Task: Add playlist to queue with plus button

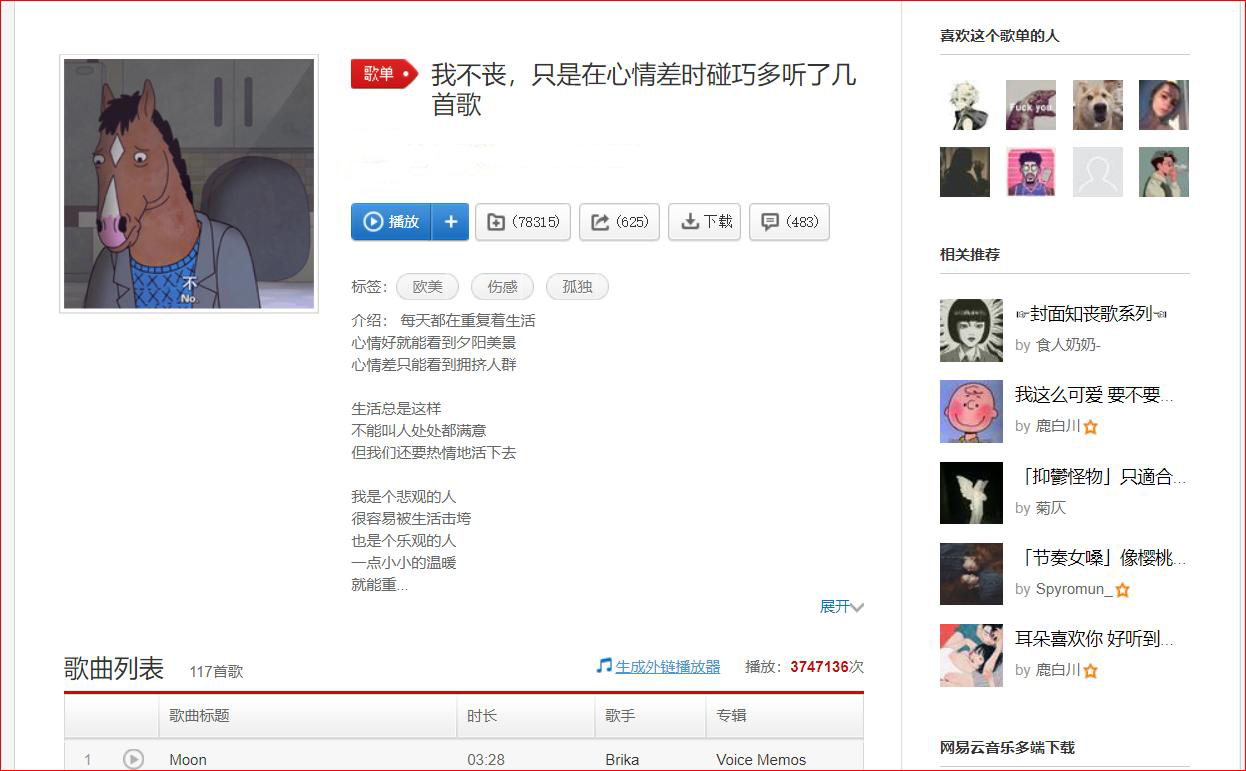Action: tap(451, 222)
